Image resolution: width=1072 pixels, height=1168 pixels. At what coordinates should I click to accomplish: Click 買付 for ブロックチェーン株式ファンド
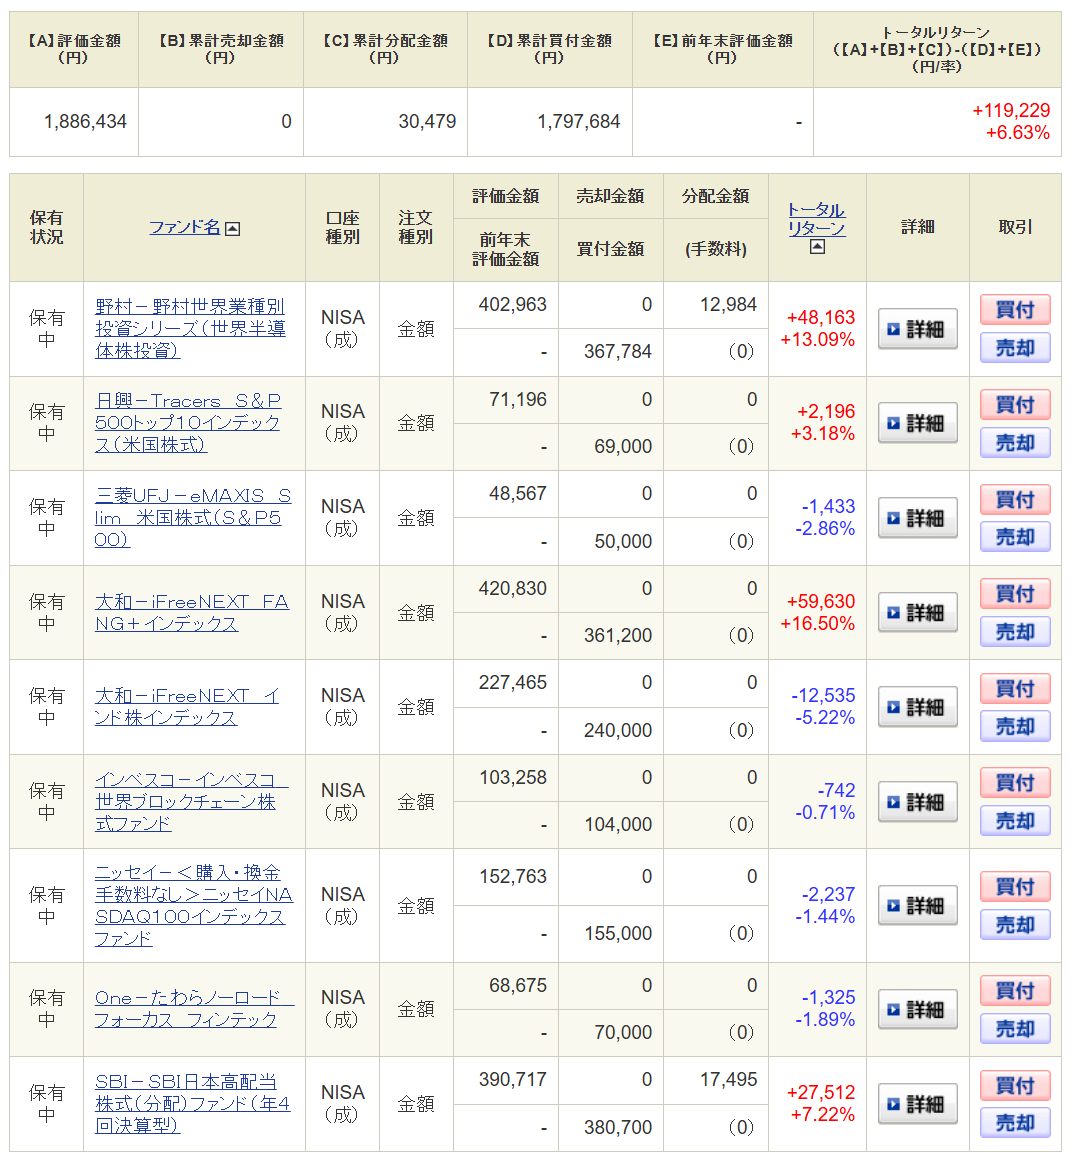[x=1015, y=783]
